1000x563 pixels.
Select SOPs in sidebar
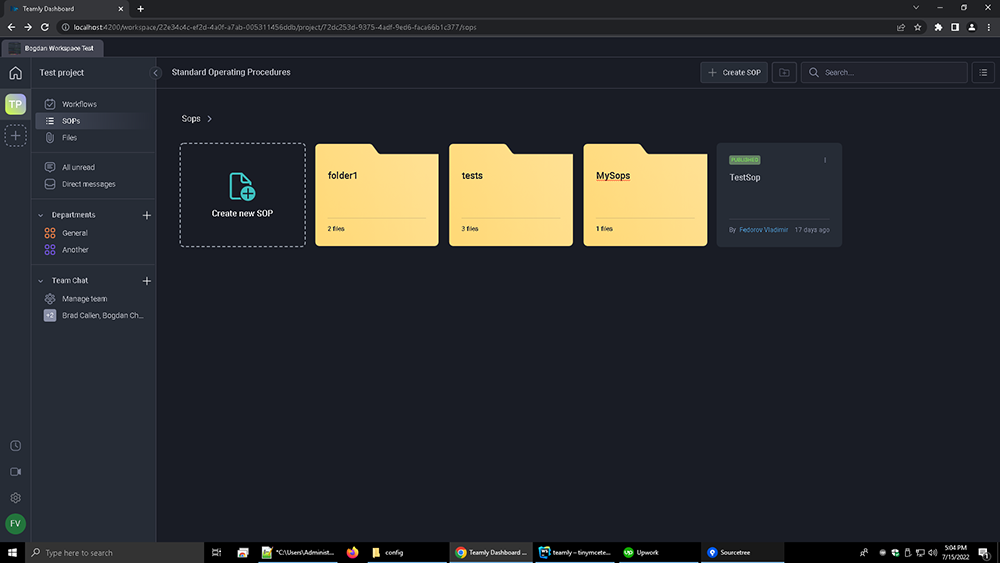point(93,121)
